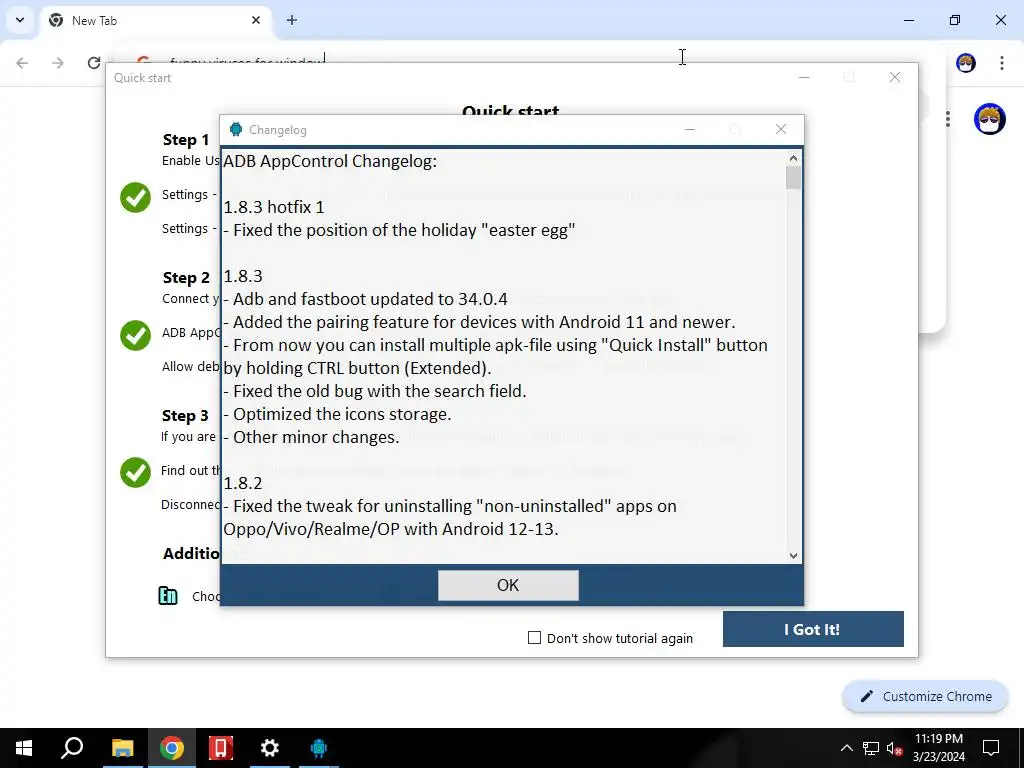
Task: Click line 'Fixed the position of the holiday easter egg'
Action: (399, 230)
